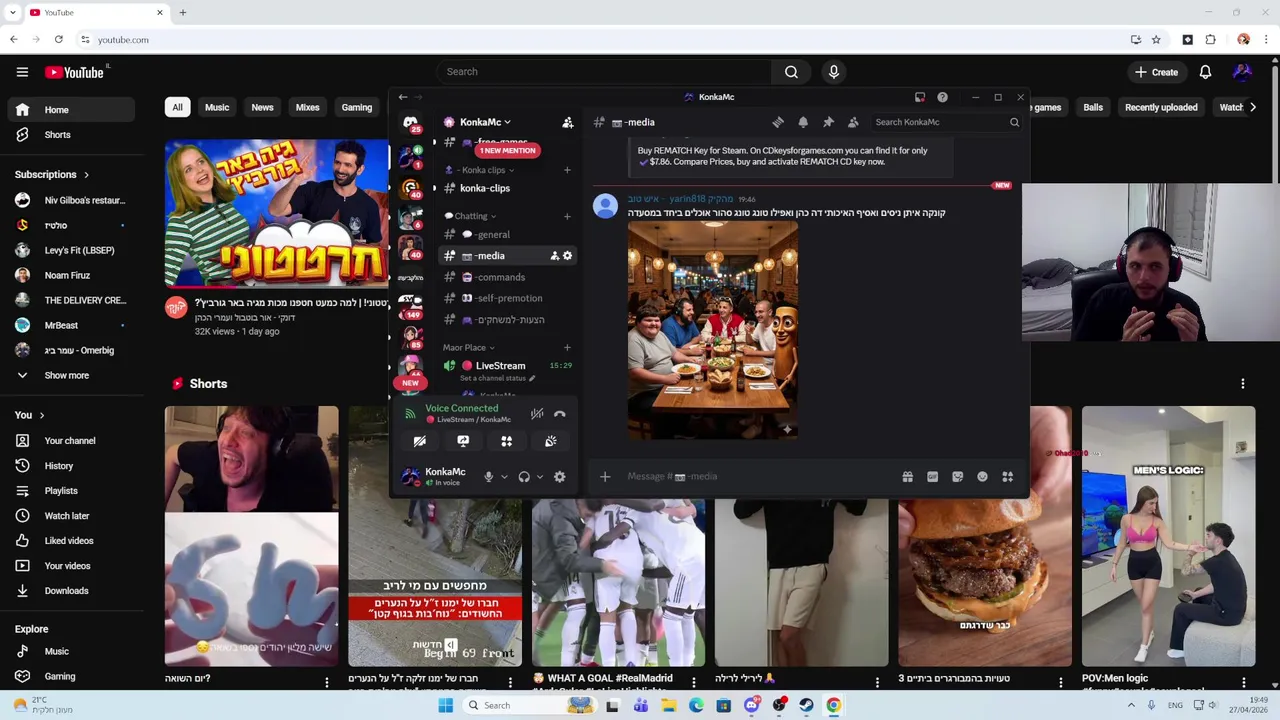This screenshot has height=720, width=1280.
Task: Open notification settings bell in Discord header
Action: tap(803, 122)
